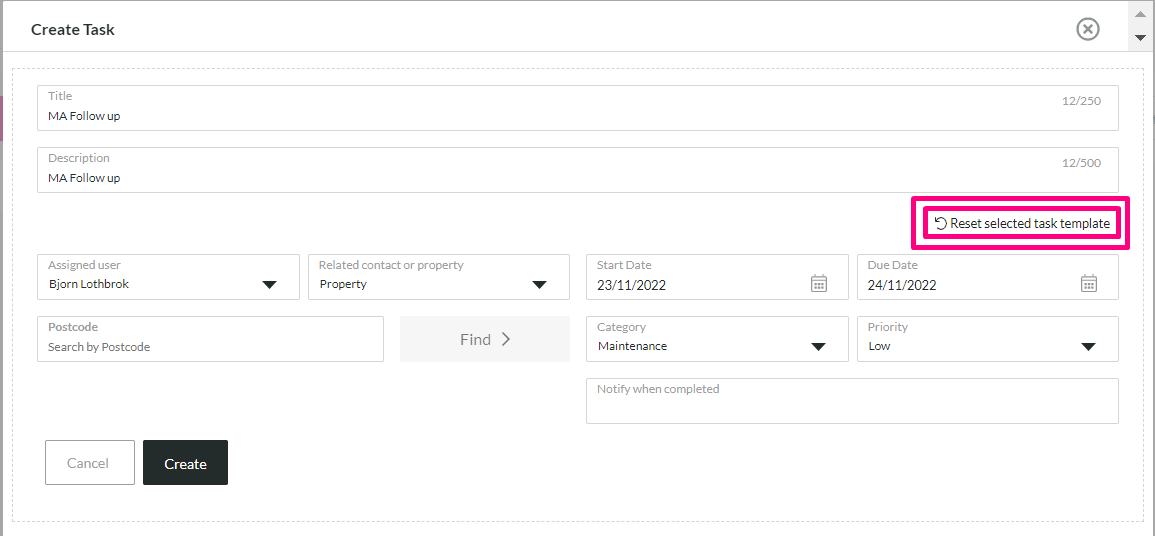Click the Find postcode button
The image size is (1155, 536).
tap(485, 339)
